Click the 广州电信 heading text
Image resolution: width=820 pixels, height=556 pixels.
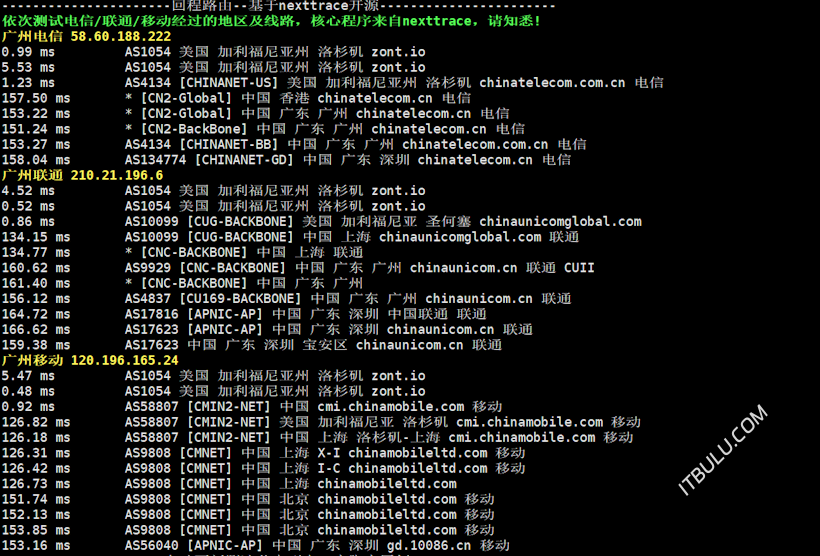[x=32, y=37]
